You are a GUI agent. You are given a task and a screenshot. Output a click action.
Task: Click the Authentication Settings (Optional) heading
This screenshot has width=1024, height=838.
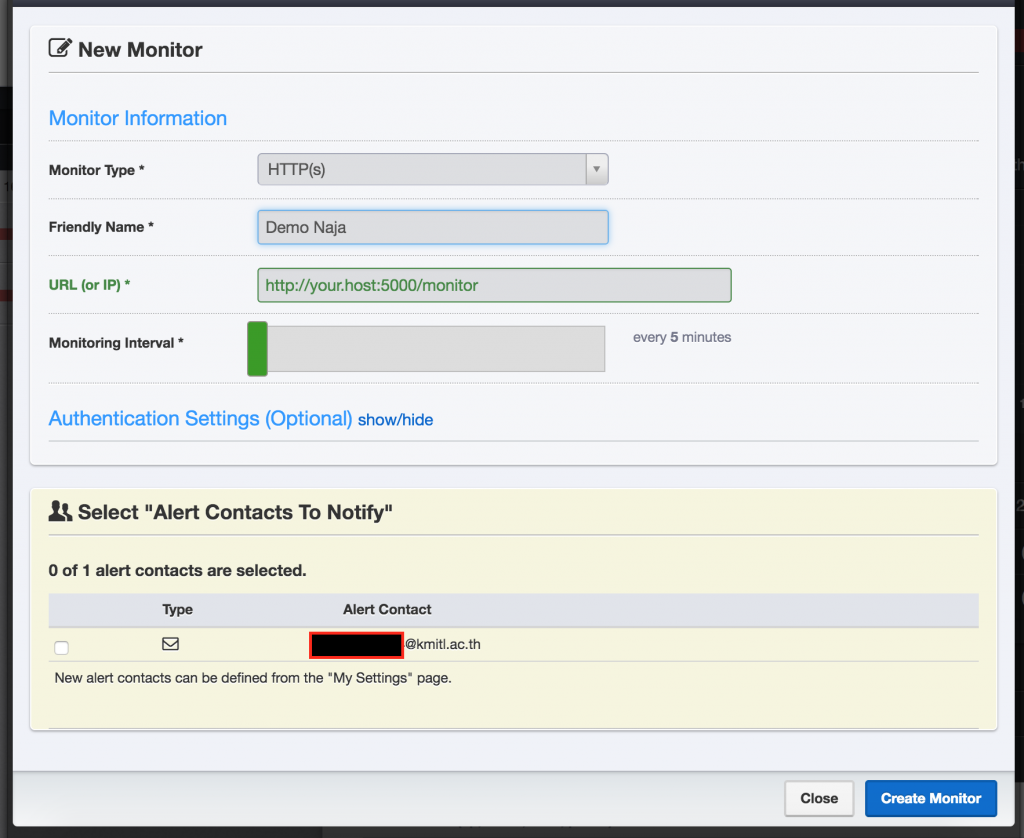point(200,419)
